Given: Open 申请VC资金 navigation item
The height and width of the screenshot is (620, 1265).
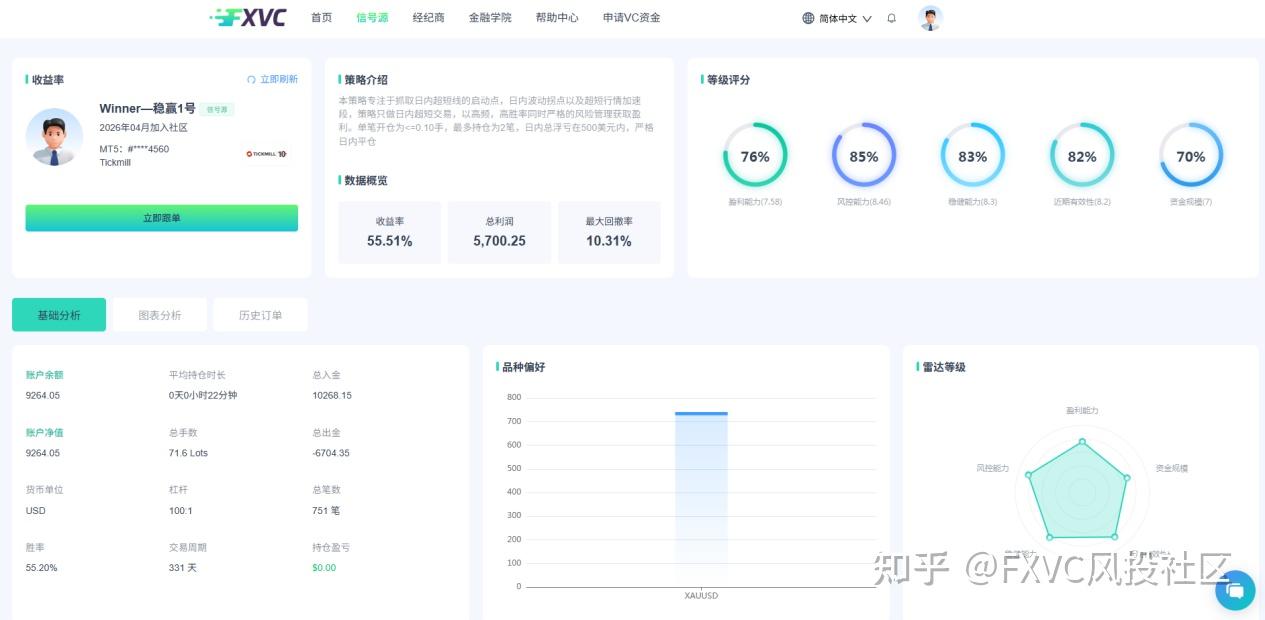Looking at the screenshot, I should [631, 18].
